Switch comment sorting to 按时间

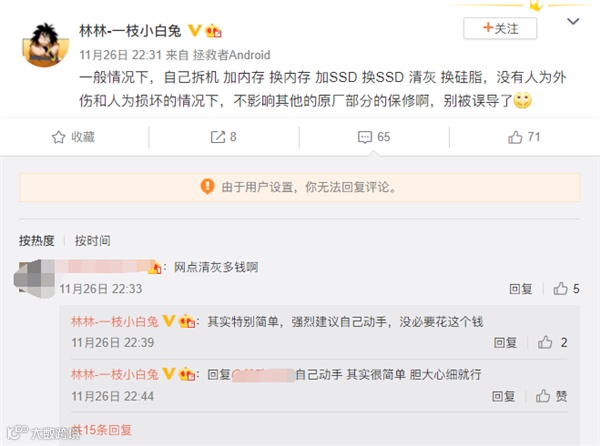pos(93,241)
